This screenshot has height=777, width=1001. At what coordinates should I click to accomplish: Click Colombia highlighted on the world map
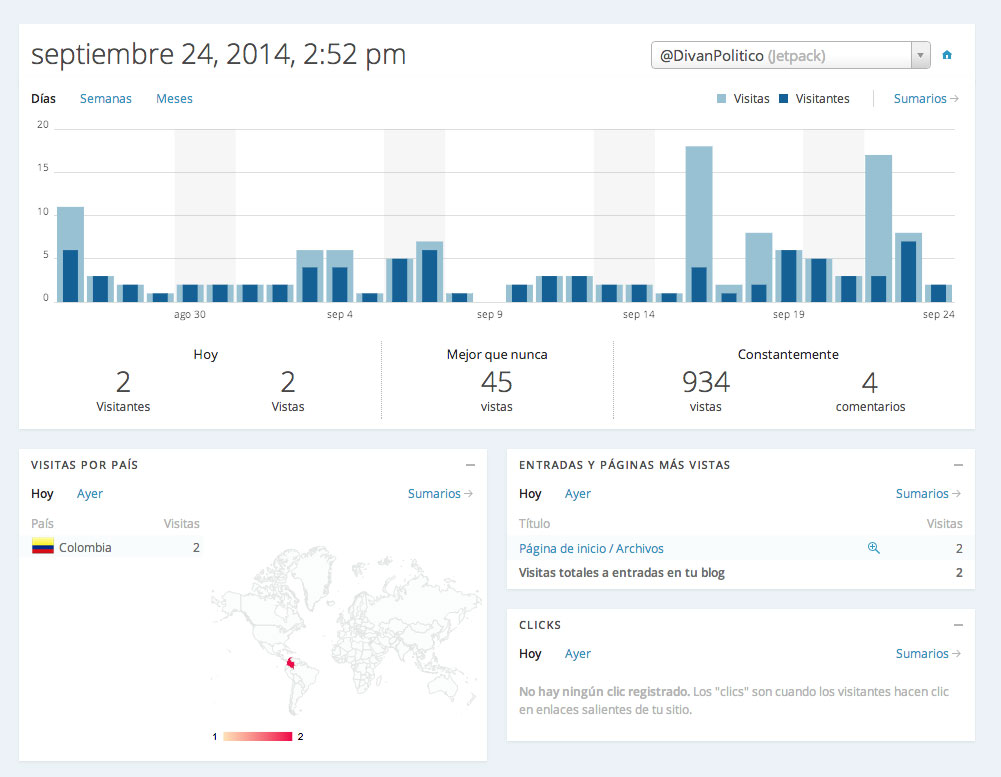point(290,663)
